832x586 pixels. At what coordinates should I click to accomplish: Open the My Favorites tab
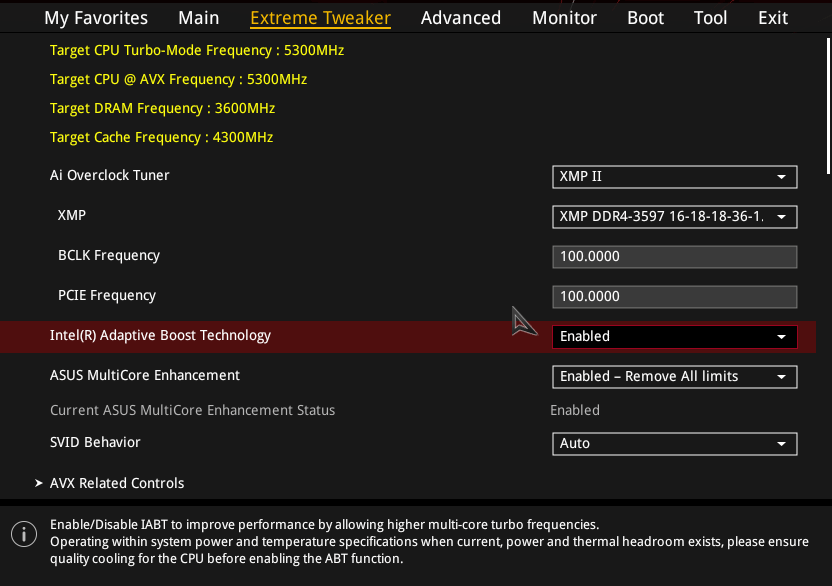[96, 18]
